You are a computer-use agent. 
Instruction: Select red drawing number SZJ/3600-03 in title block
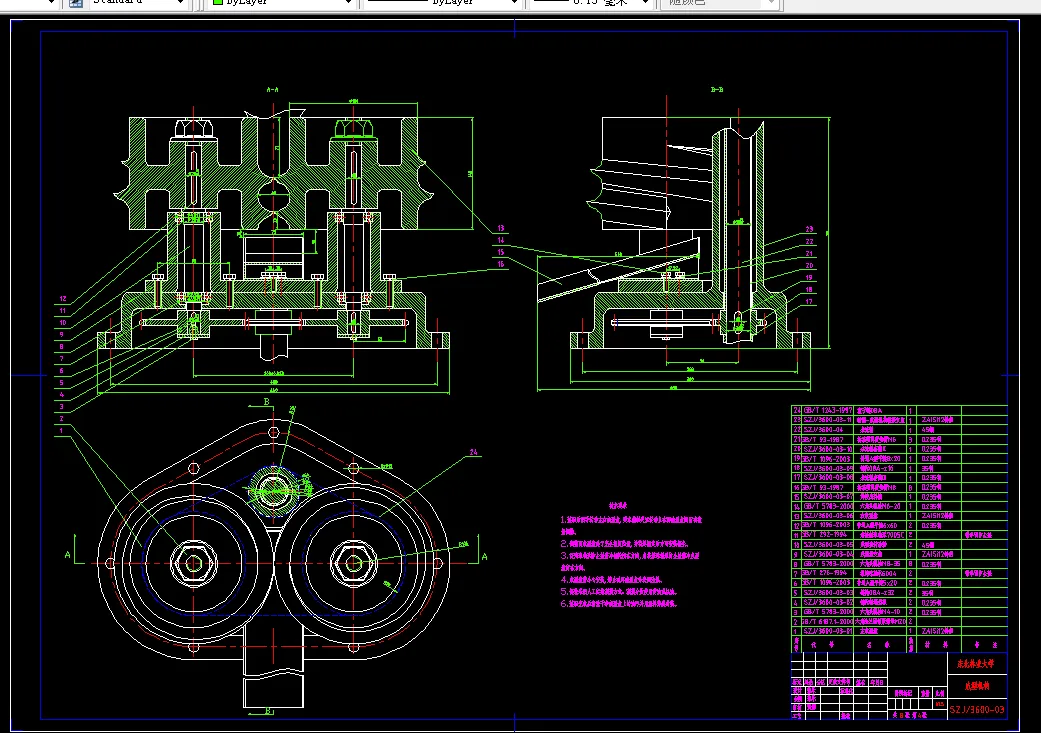click(977, 710)
